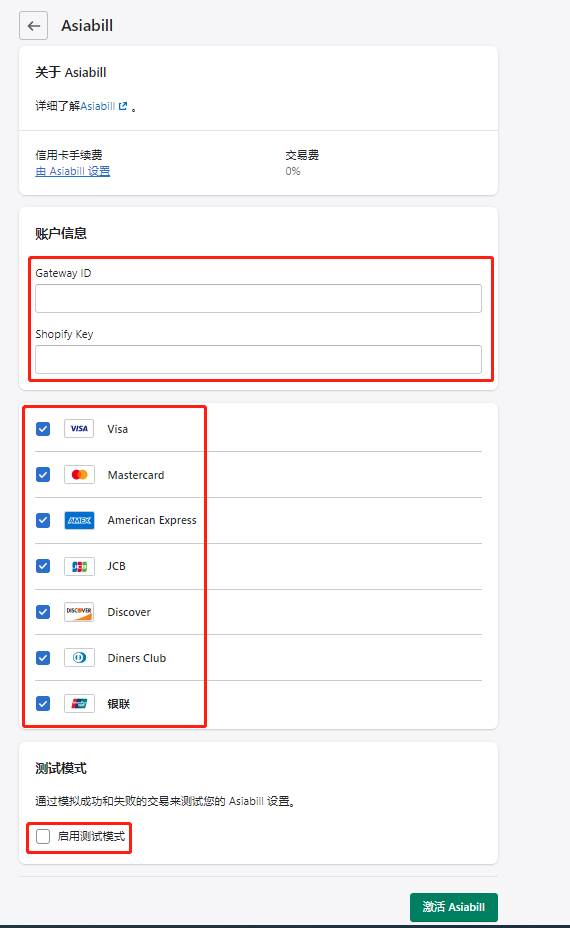Click the 关于 Asiabill heading

click(x=71, y=72)
